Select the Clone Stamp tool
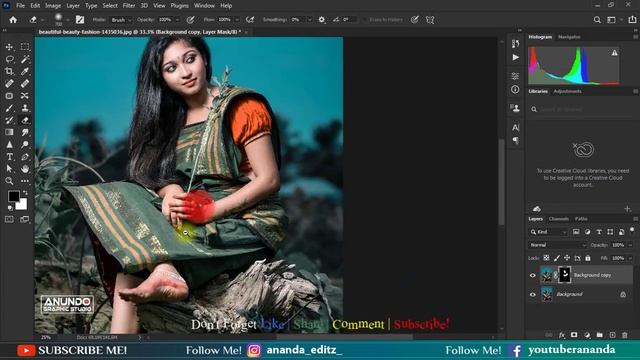This screenshot has width=640, height=360. pyautogui.click(x=25, y=108)
